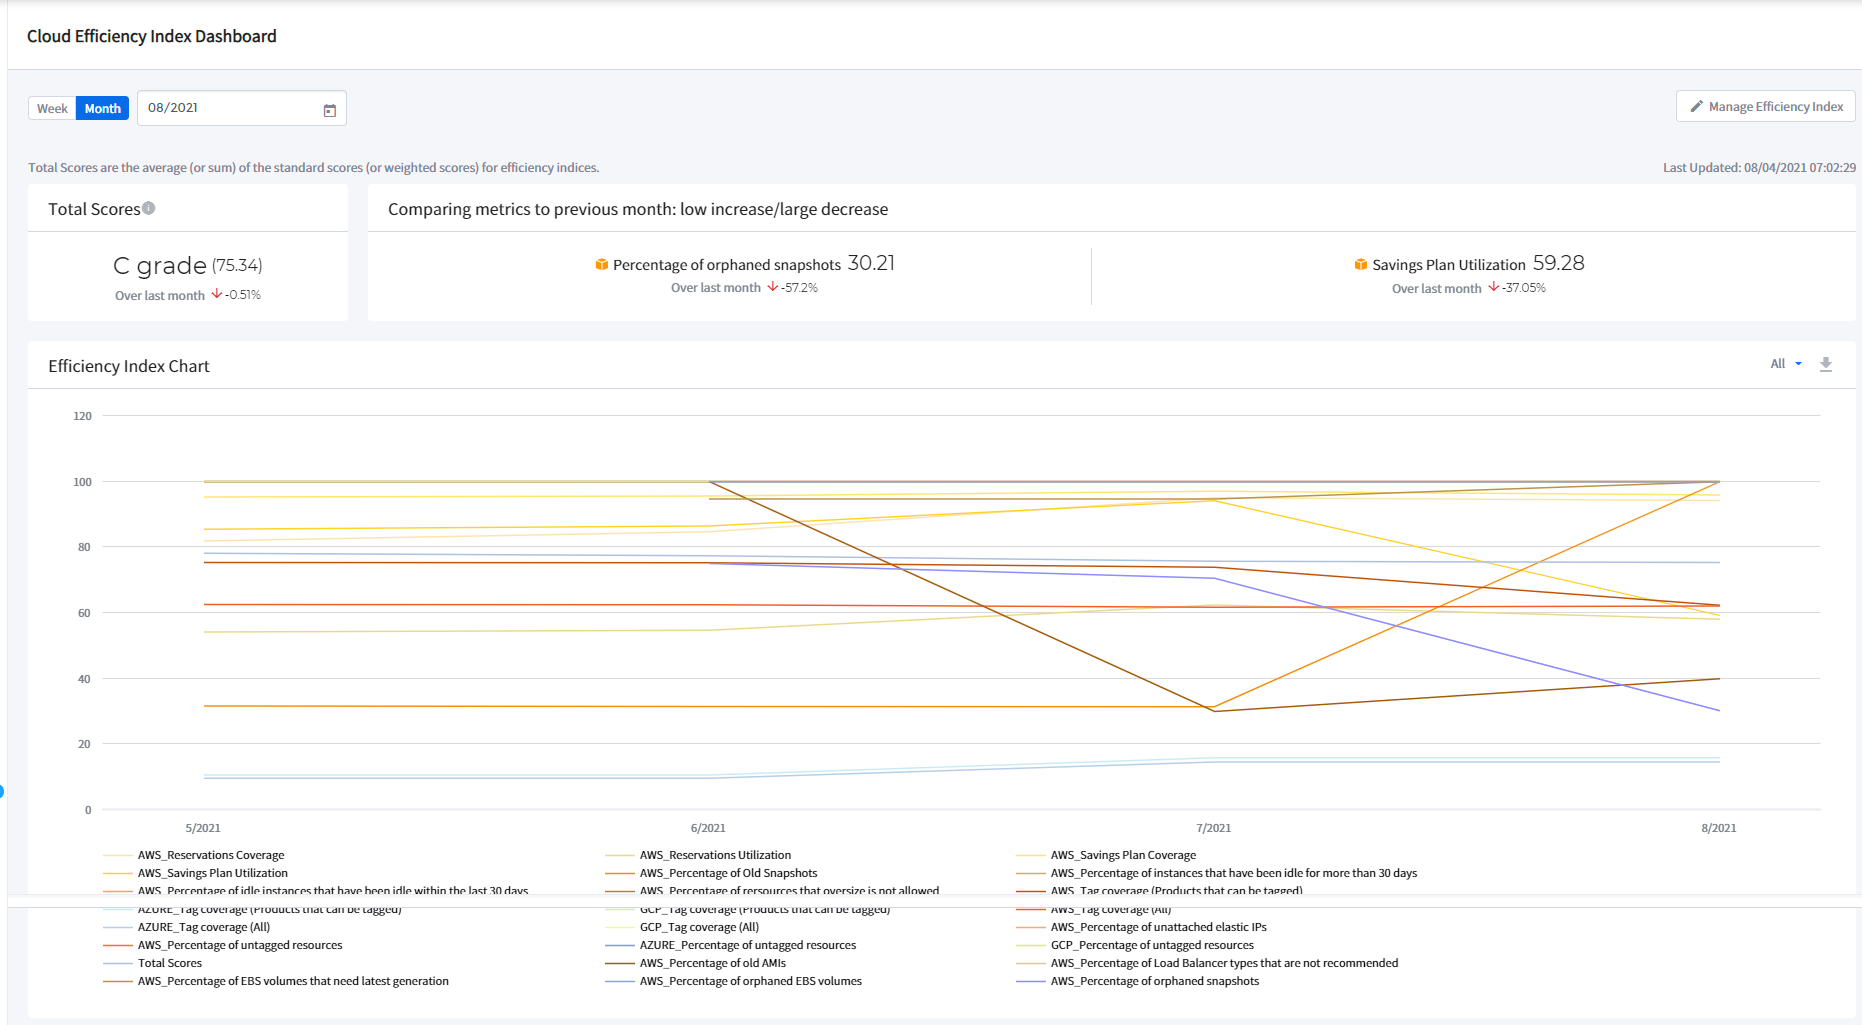This screenshot has width=1862, height=1025.
Task: Switch to the Week view
Action: (52, 109)
